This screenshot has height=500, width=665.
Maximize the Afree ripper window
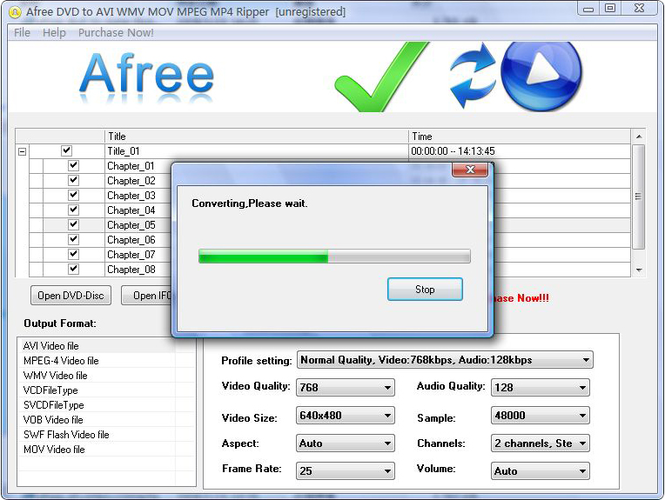coord(610,8)
